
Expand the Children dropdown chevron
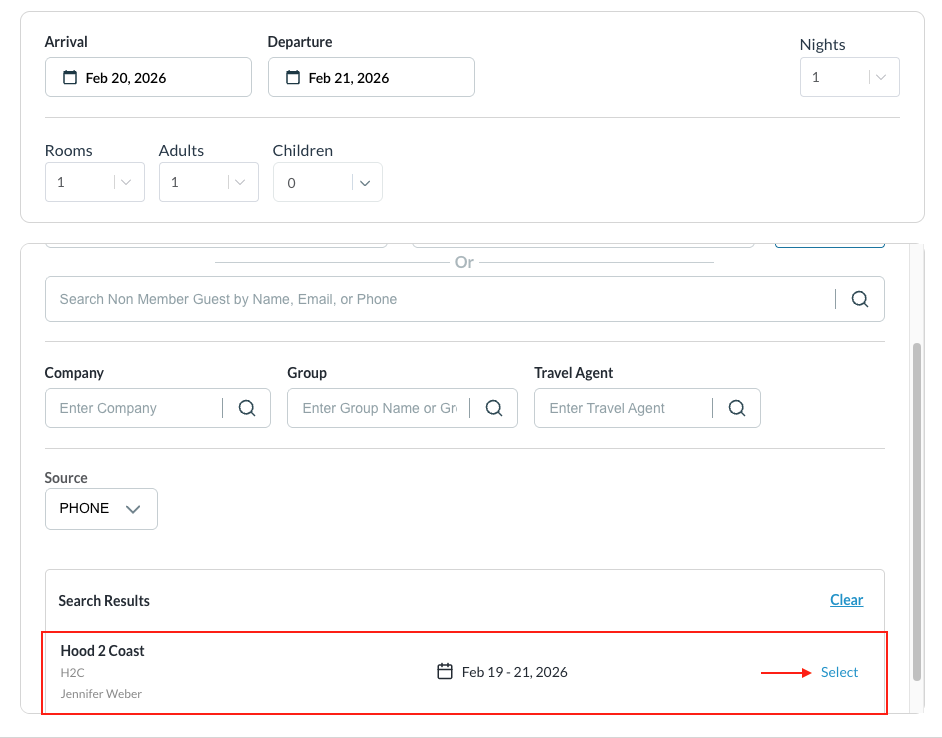coord(365,183)
